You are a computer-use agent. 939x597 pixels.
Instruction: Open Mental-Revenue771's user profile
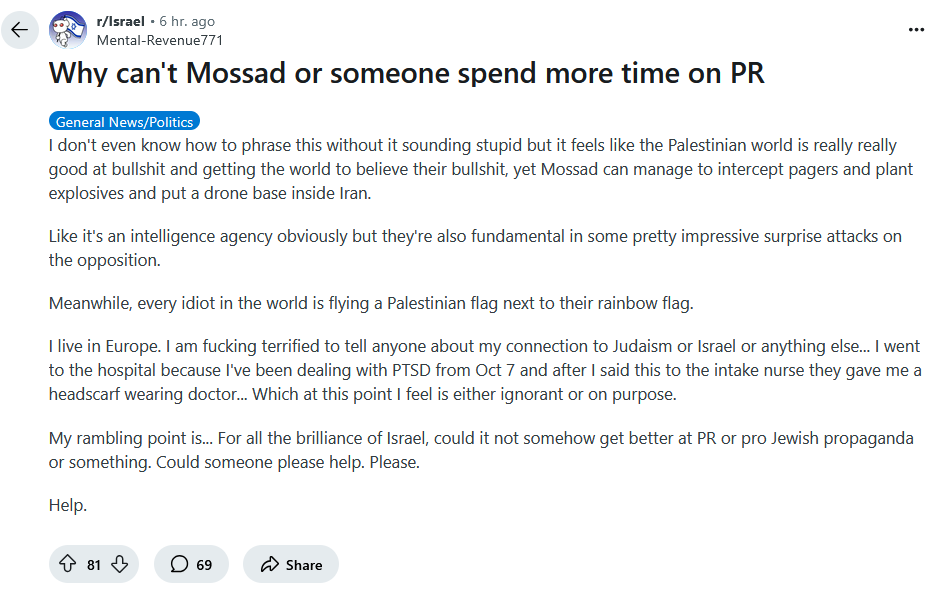pyautogui.click(x=160, y=40)
